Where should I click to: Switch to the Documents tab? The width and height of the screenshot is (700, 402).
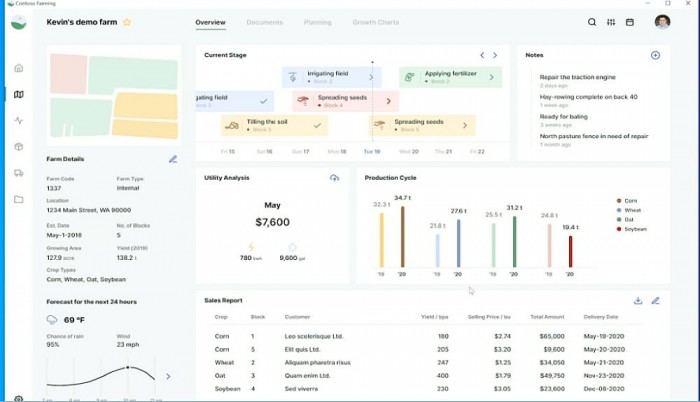click(x=264, y=22)
